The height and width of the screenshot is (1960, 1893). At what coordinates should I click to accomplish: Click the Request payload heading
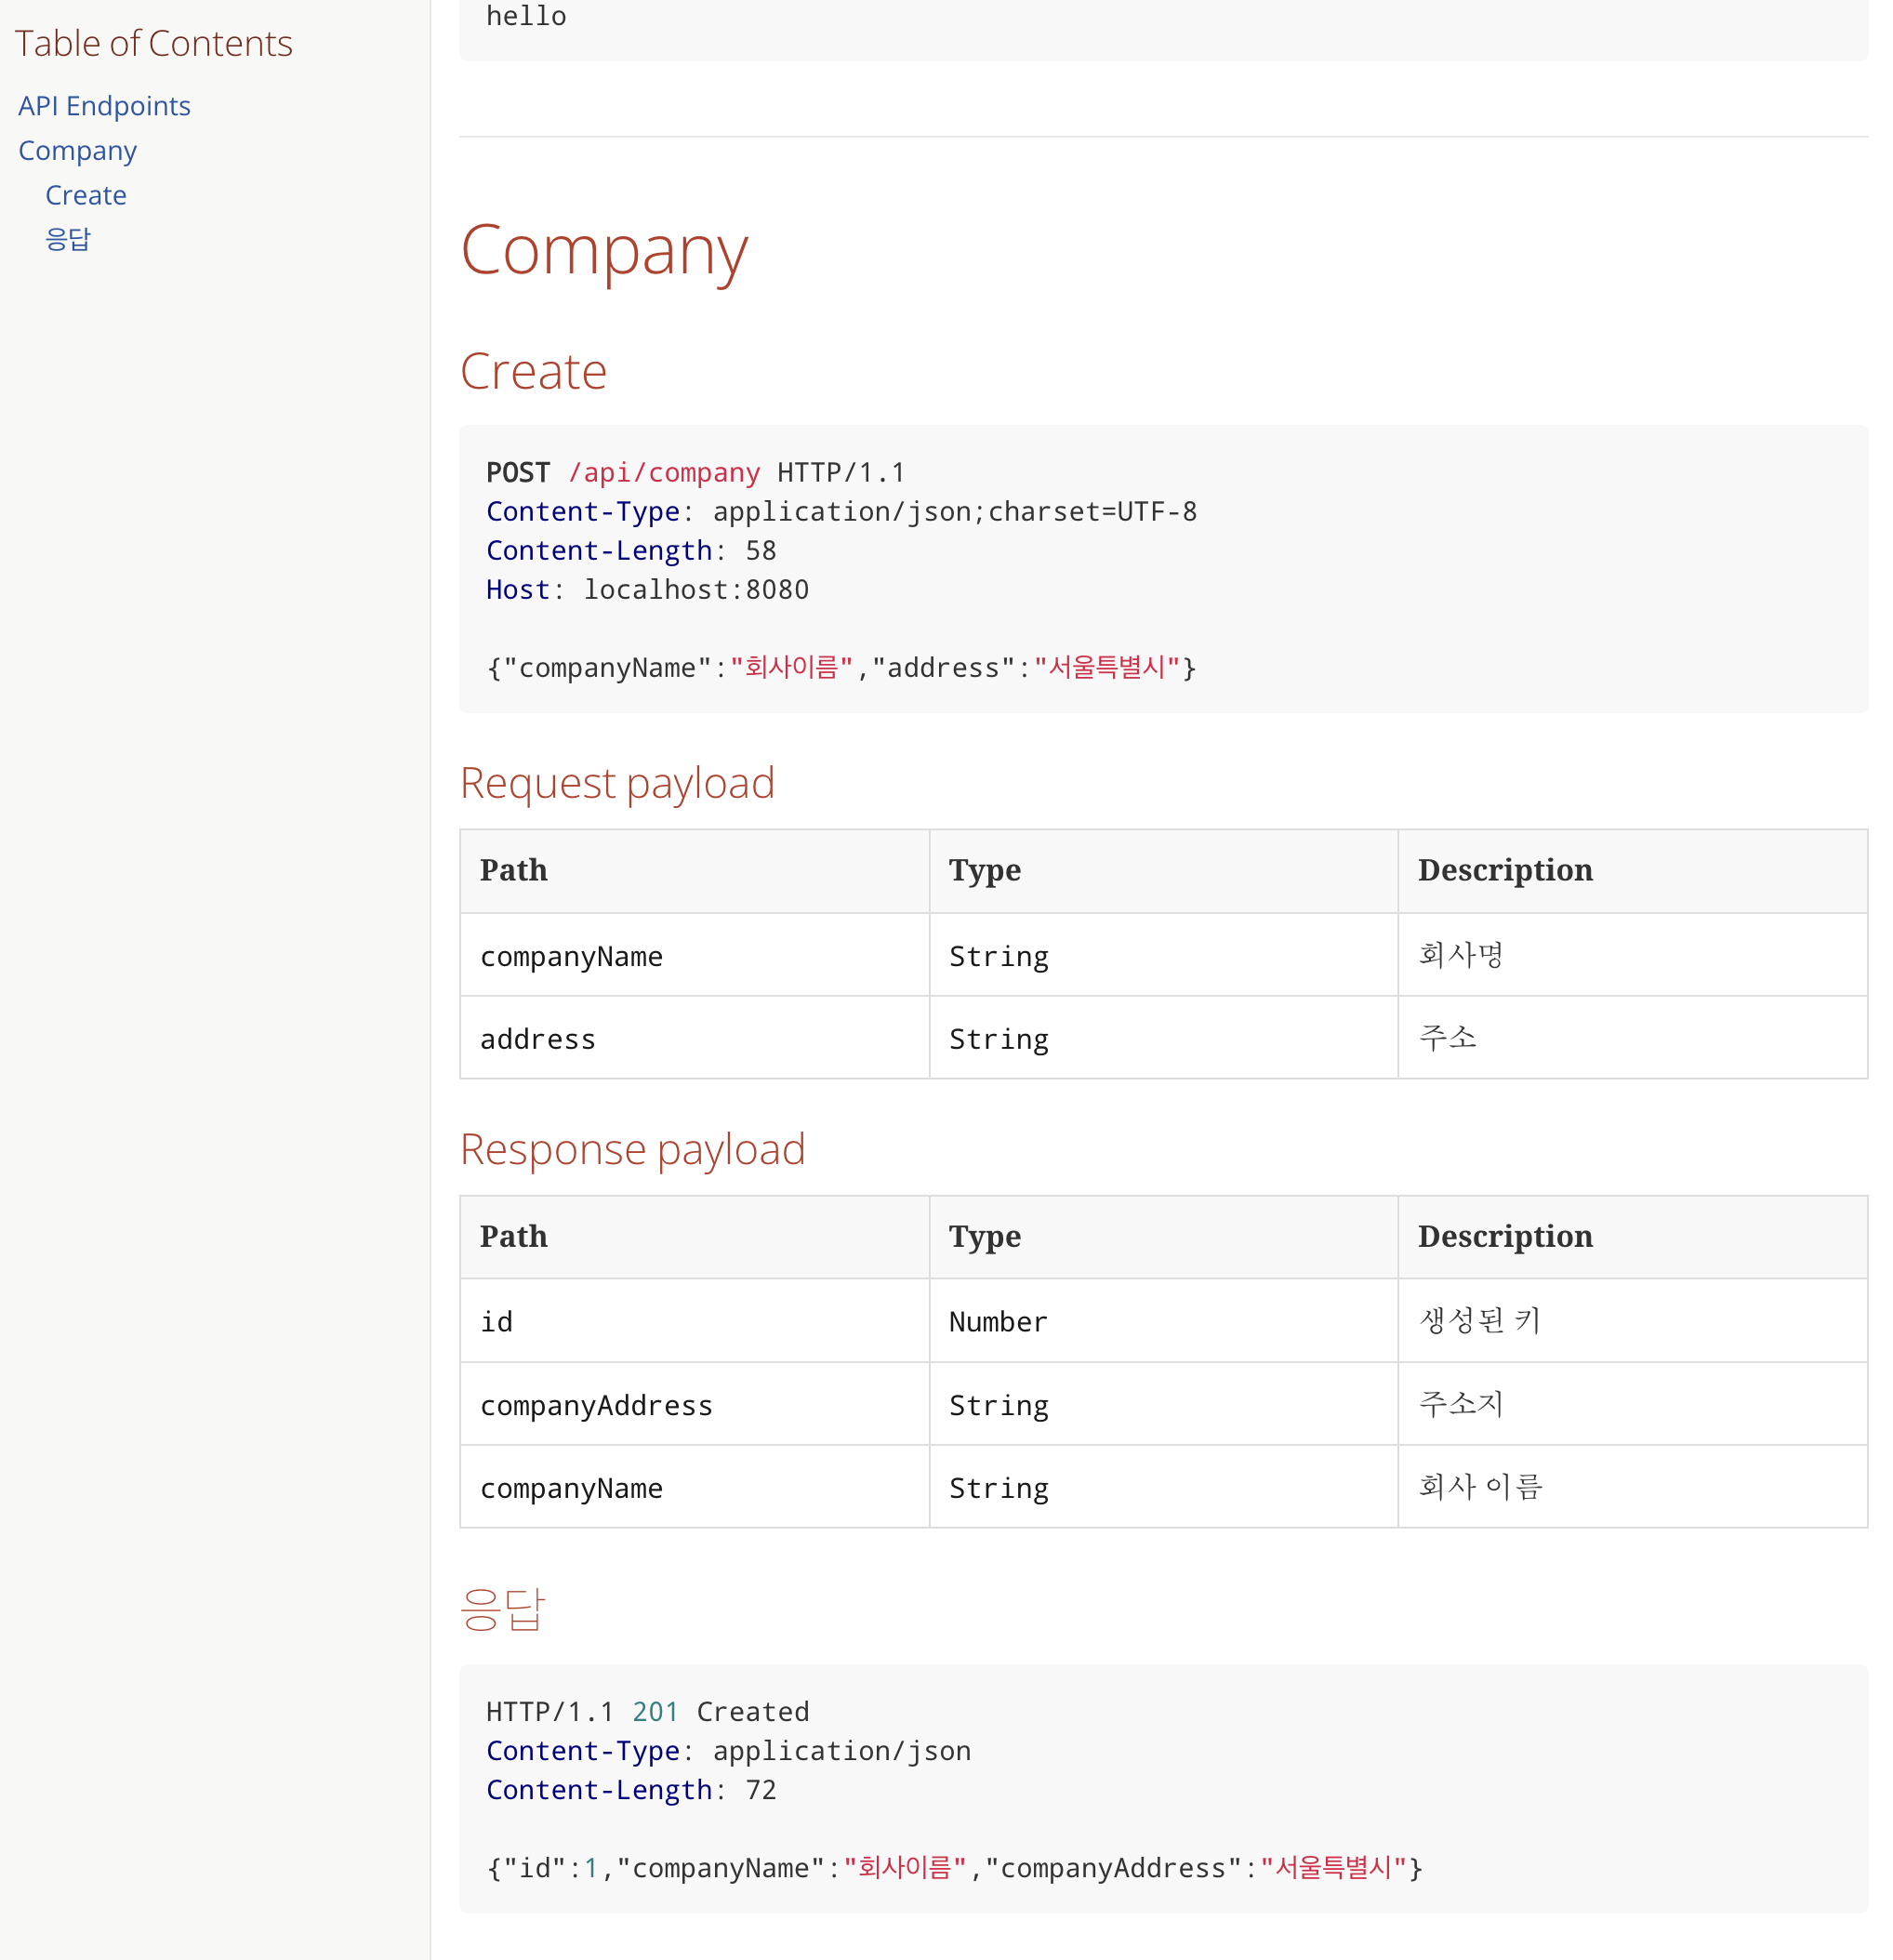[617, 783]
